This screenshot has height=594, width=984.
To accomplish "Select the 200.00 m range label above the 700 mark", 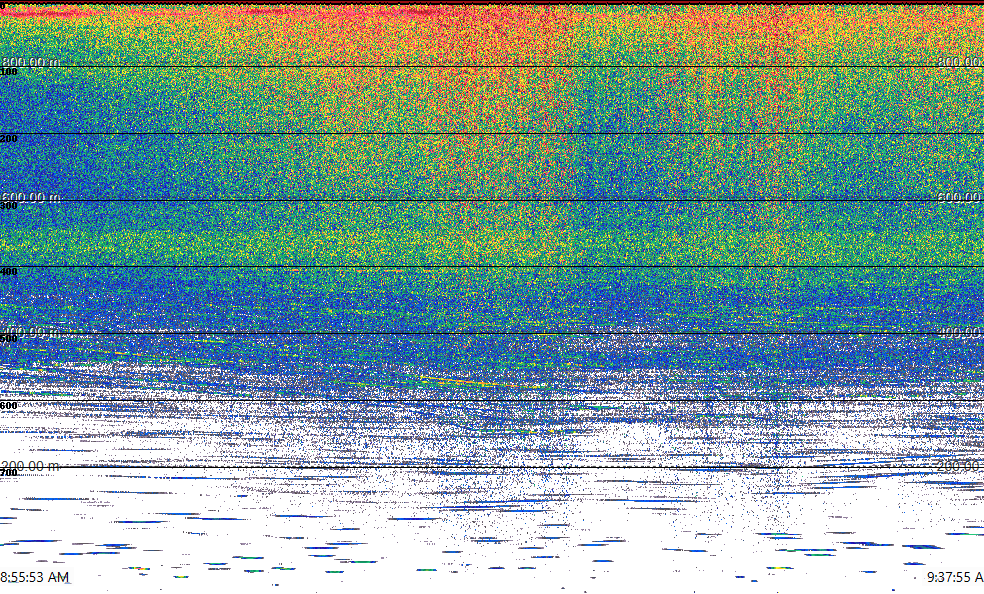I will click(31, 465).
